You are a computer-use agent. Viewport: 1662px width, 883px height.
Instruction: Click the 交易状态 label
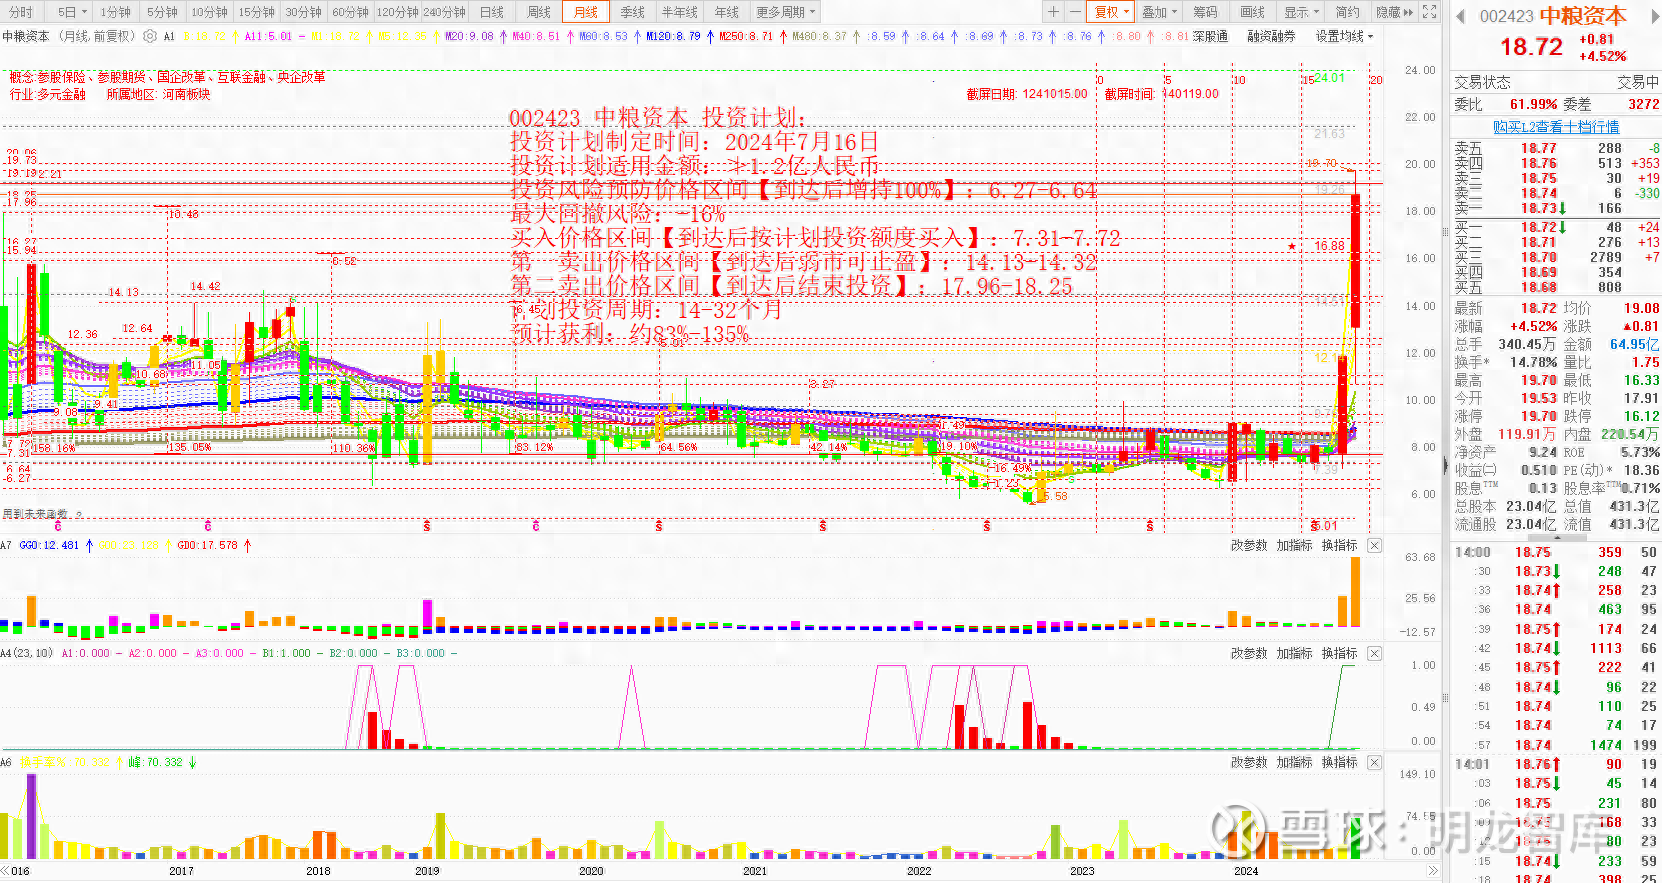point(1482,82)
